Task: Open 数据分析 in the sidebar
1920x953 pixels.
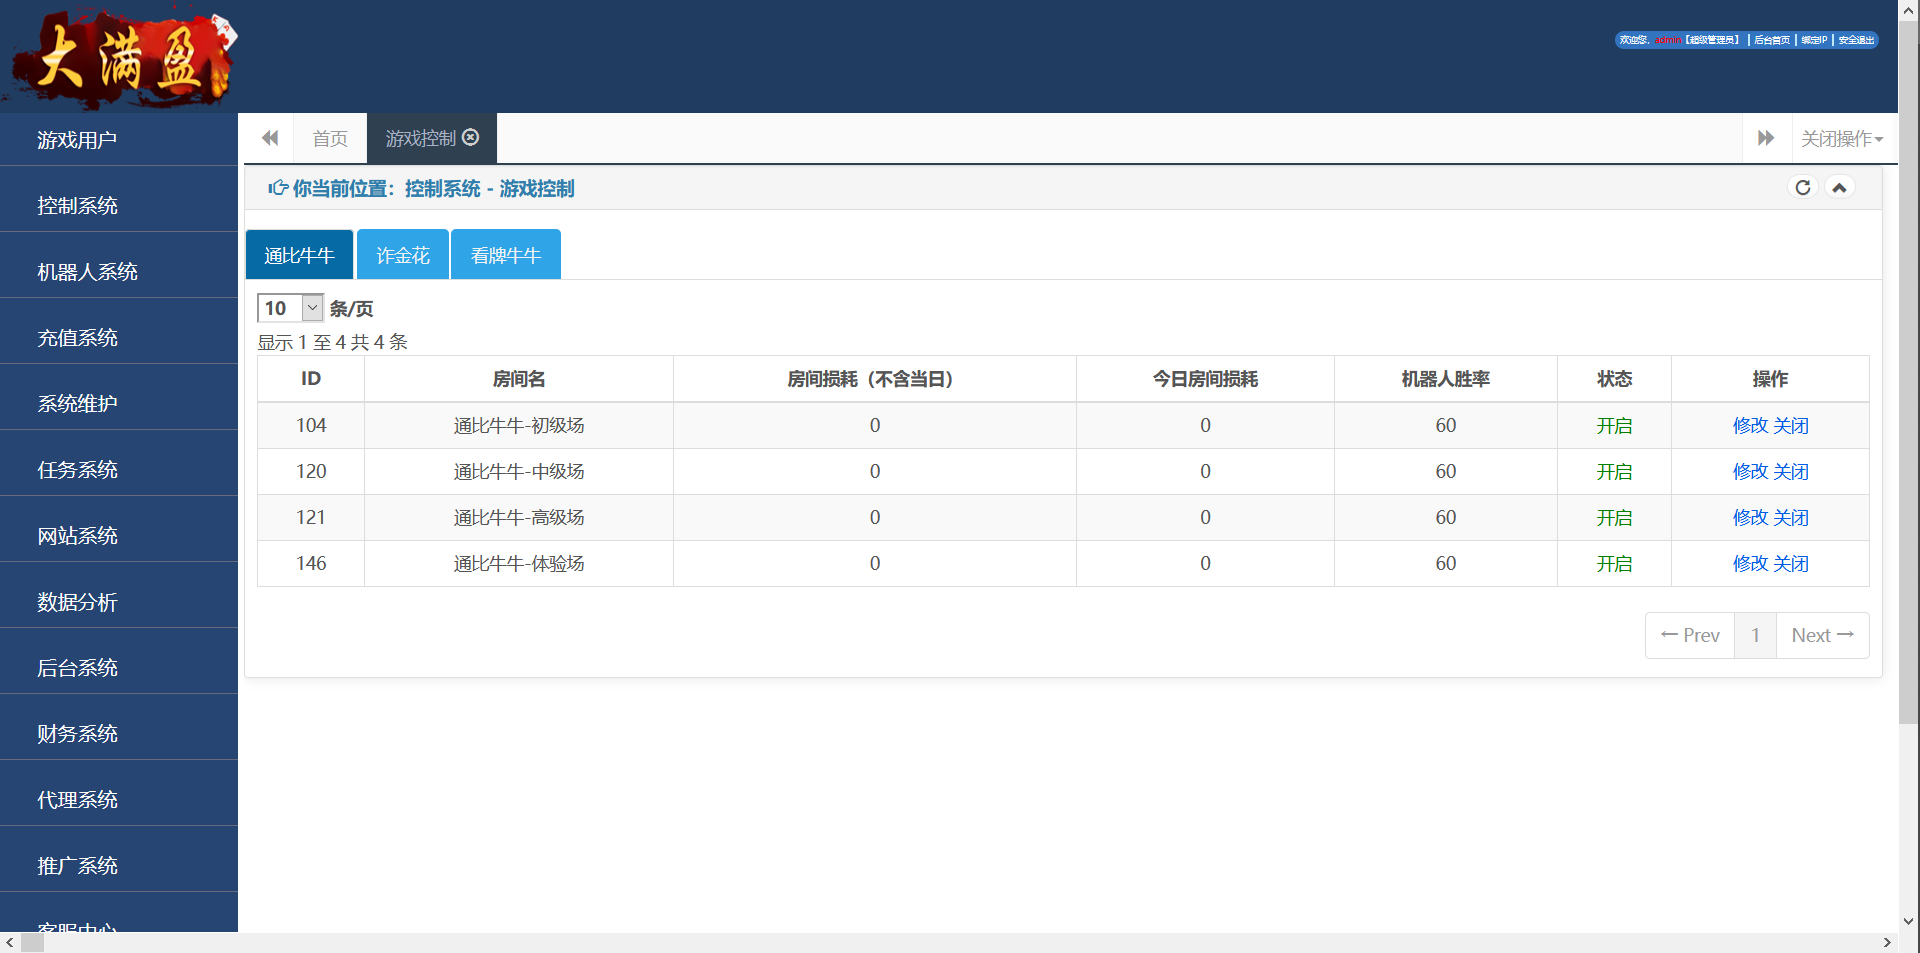Action: point(119,602)
